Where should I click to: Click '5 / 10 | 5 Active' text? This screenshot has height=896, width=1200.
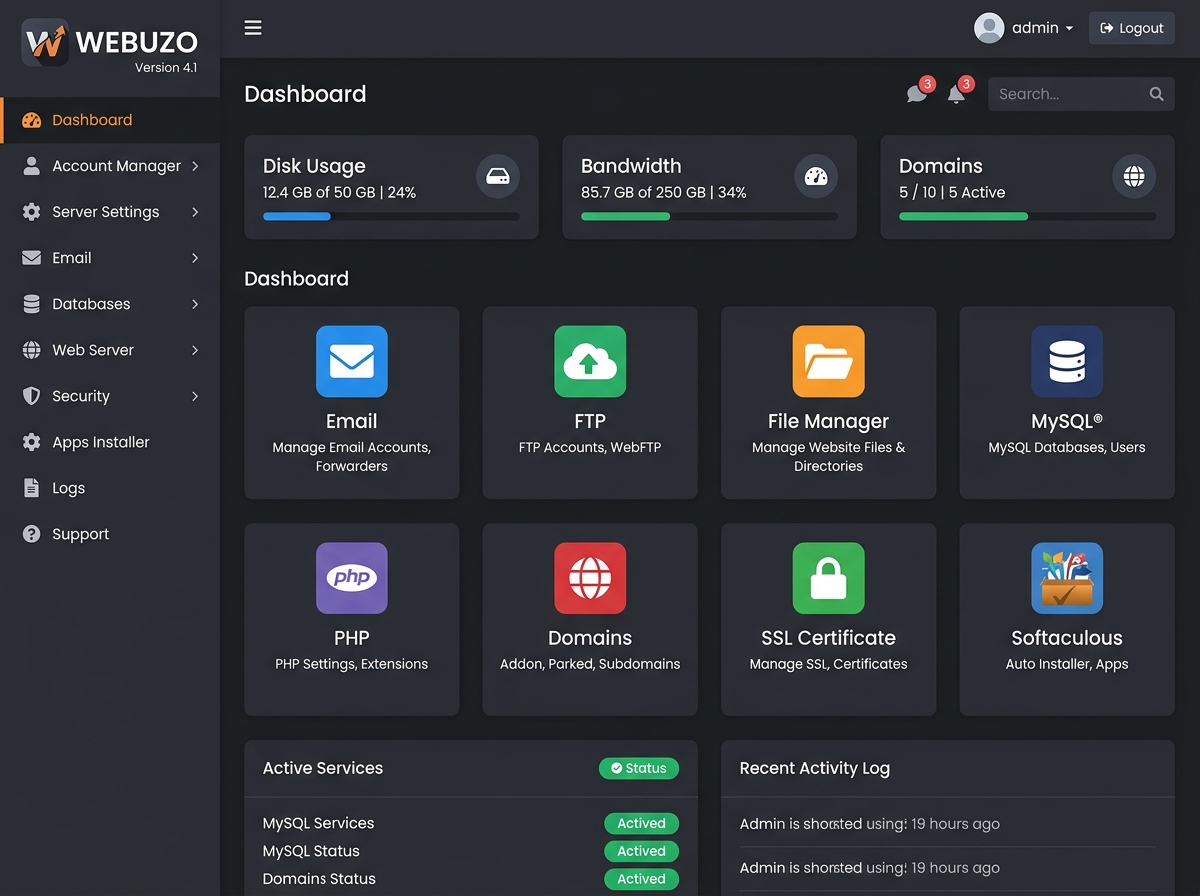point(952,192)
